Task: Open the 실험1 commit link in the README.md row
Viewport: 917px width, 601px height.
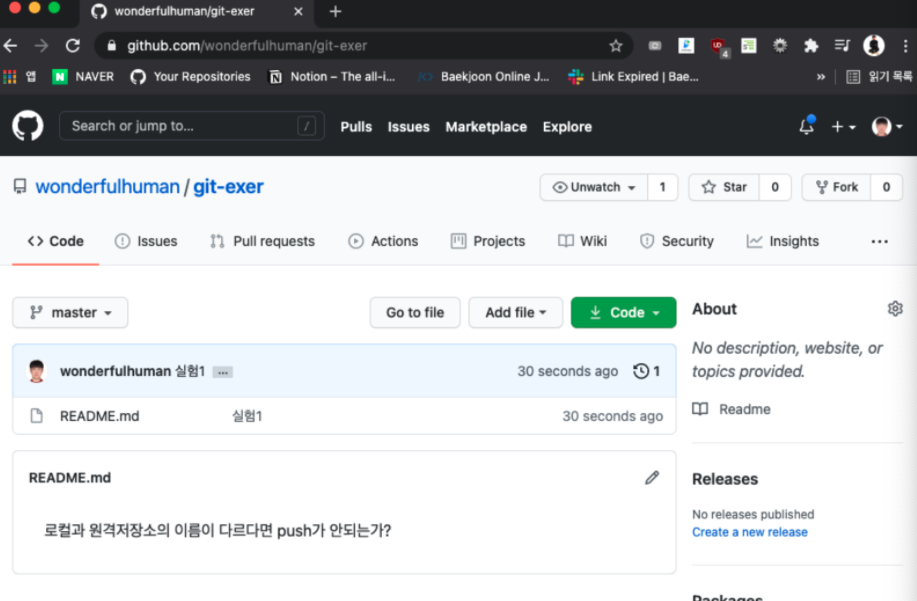Action: (247, 416)
